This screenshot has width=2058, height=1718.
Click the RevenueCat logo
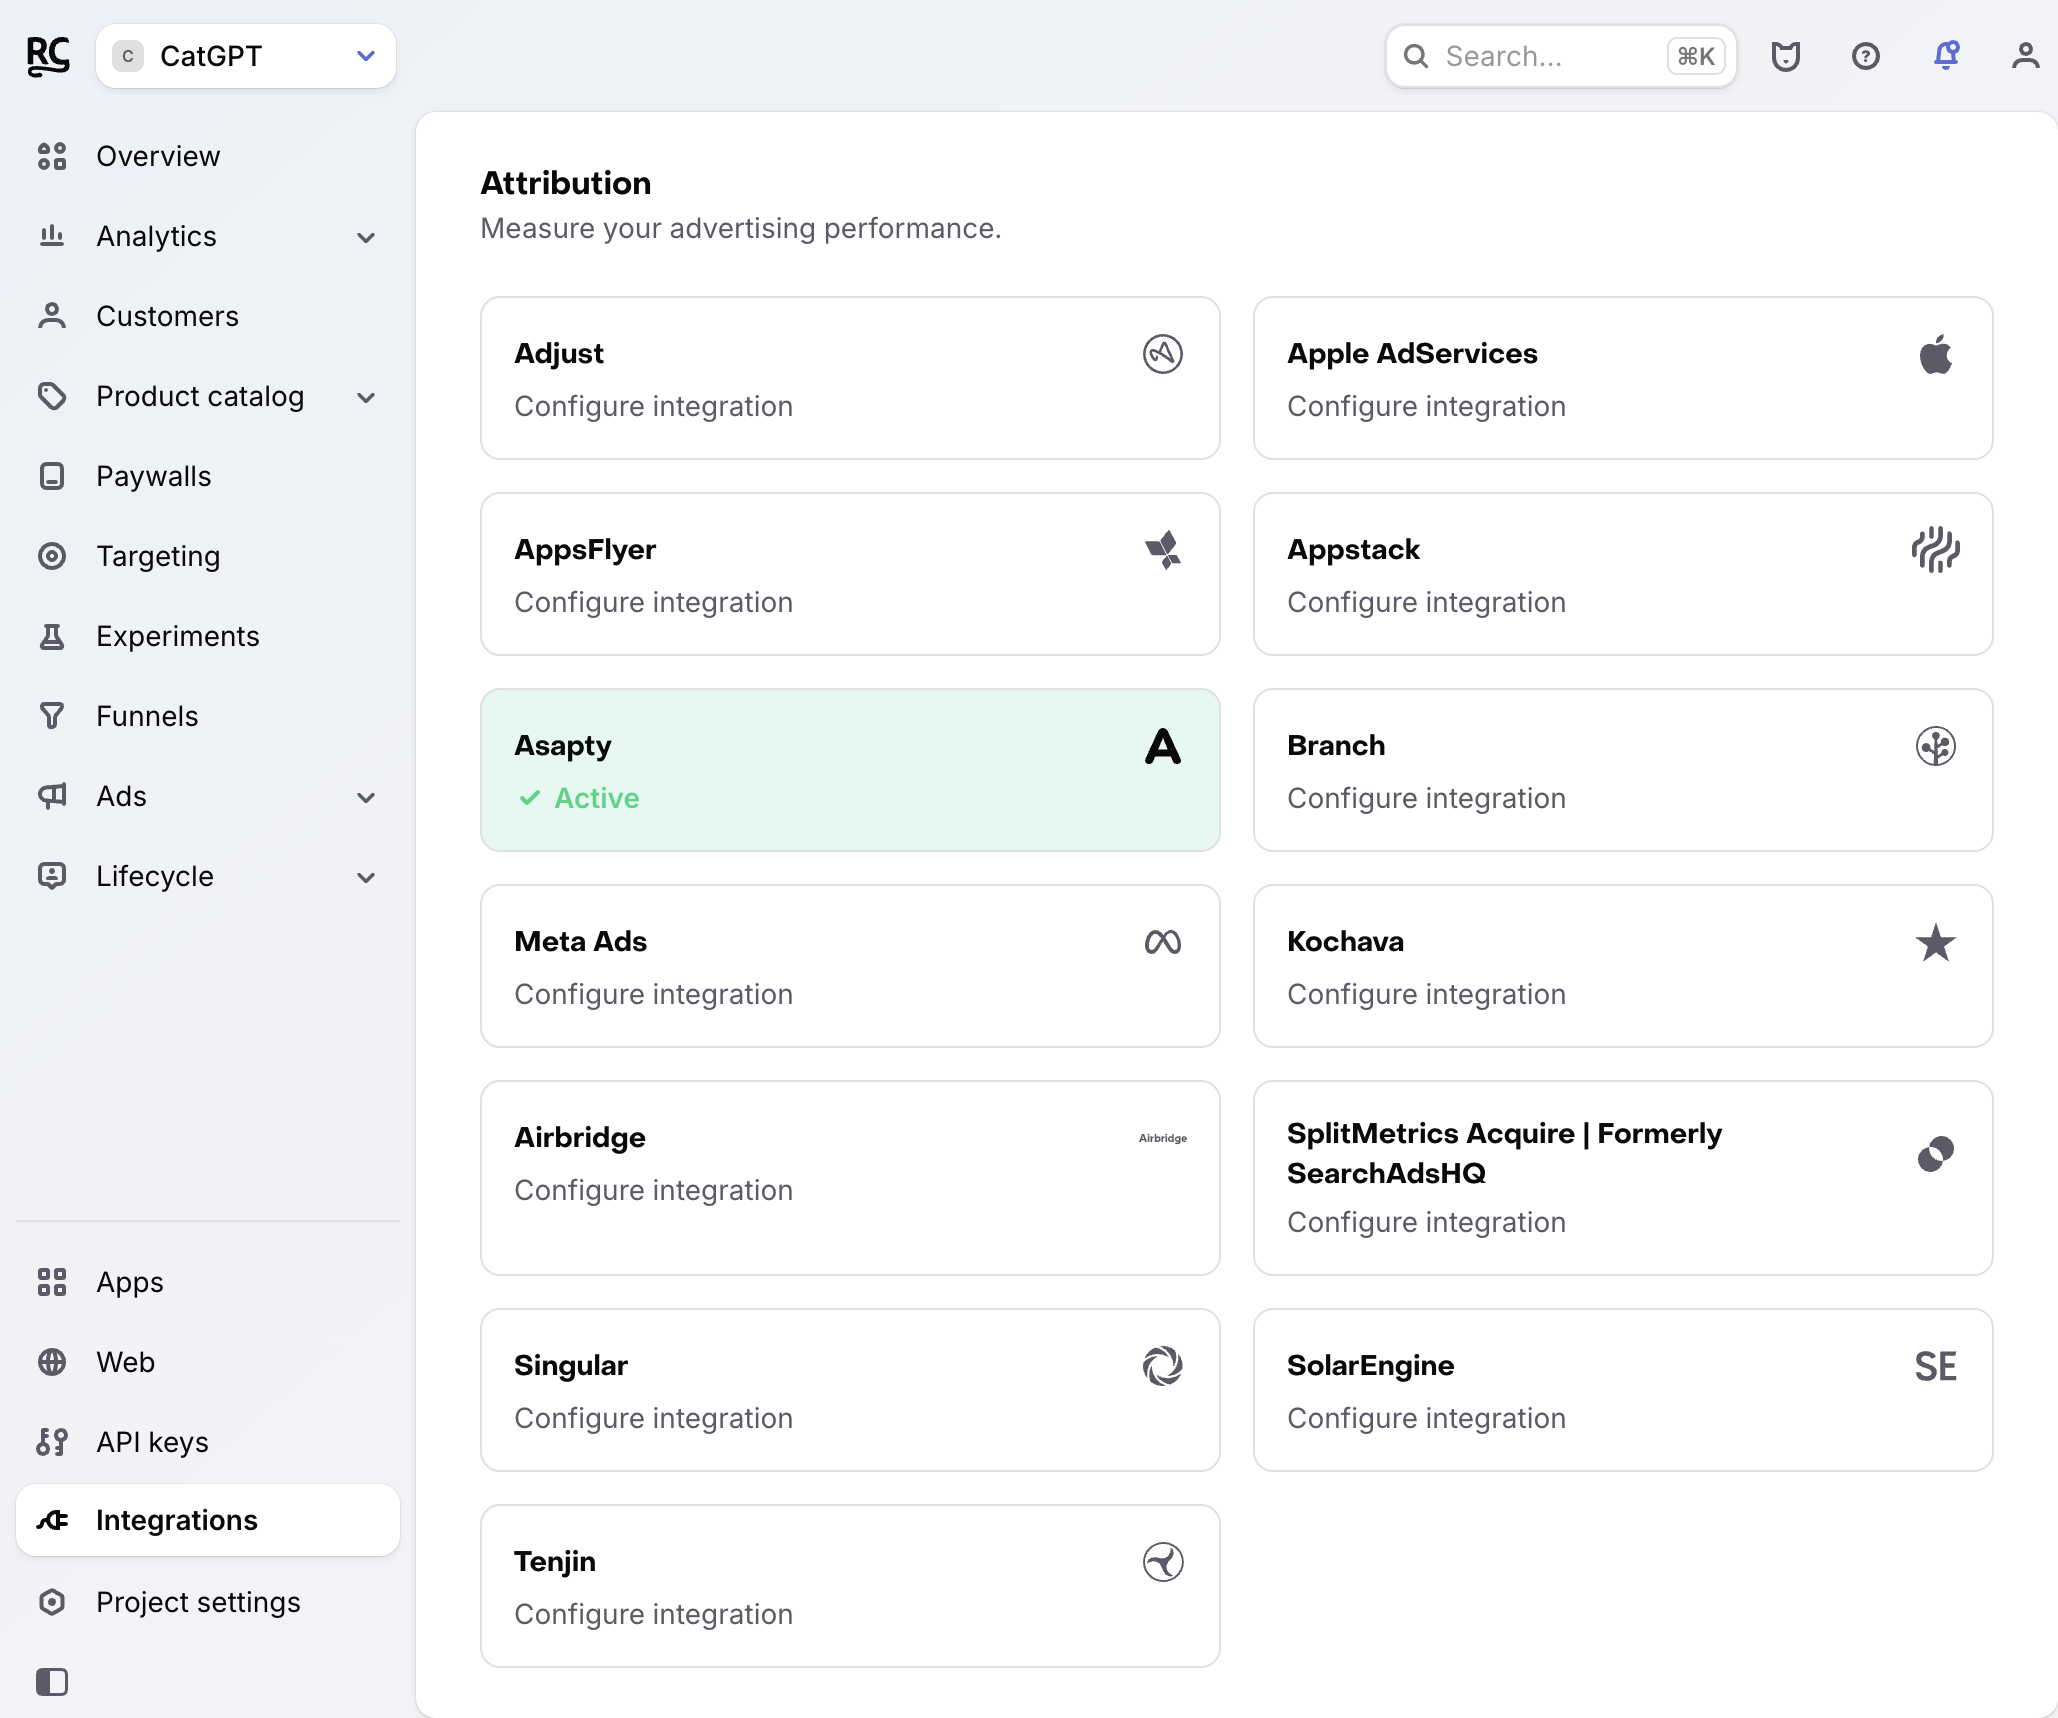(x=48, y=56)
